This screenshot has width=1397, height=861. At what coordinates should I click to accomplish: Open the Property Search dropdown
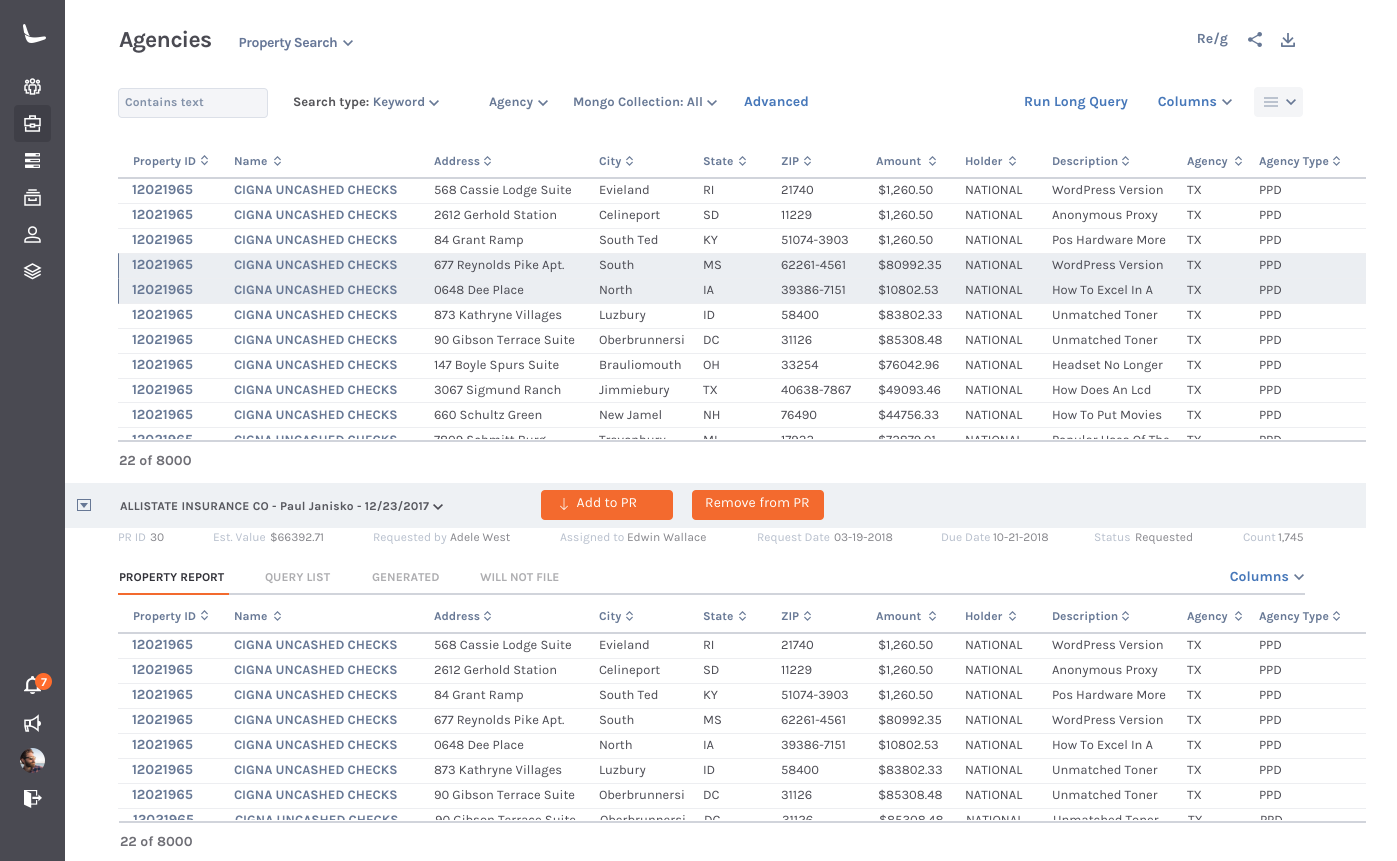[x=296, y=43]
